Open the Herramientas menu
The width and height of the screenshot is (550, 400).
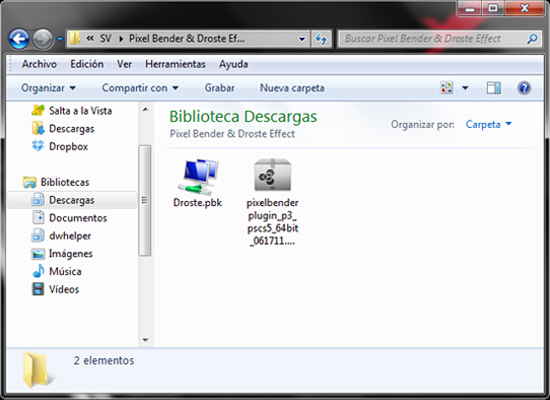tap(175, 64)
